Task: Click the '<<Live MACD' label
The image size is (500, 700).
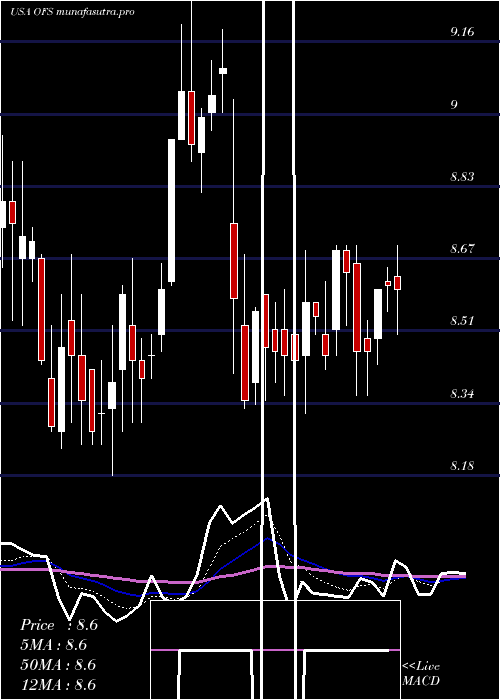Action: click(421, 674)
